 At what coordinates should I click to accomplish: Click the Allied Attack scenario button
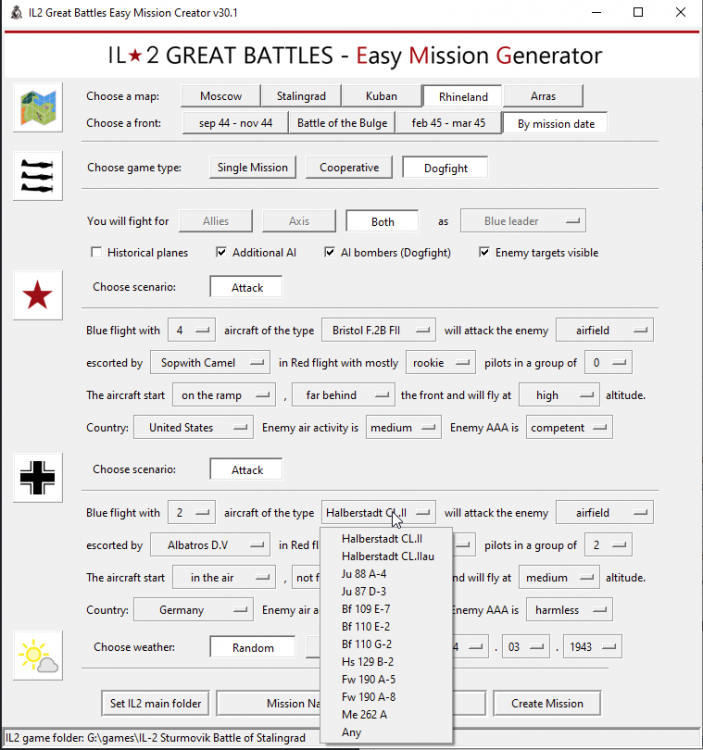tap(246, 287)
